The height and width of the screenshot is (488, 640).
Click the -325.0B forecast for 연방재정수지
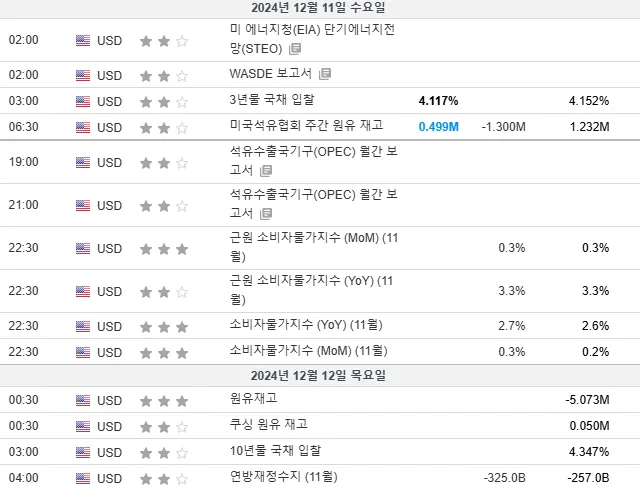504,477
